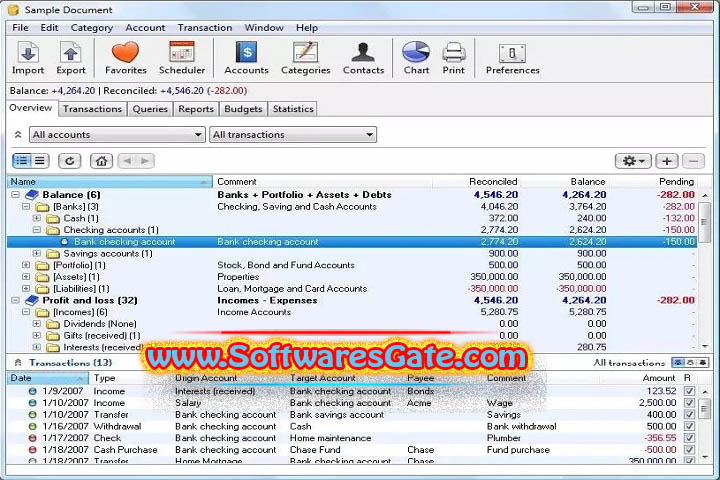This screenshot has width=720, height=480.
Task: Open the Help menu
Action: pyautogui.click(x=307, y=28)
